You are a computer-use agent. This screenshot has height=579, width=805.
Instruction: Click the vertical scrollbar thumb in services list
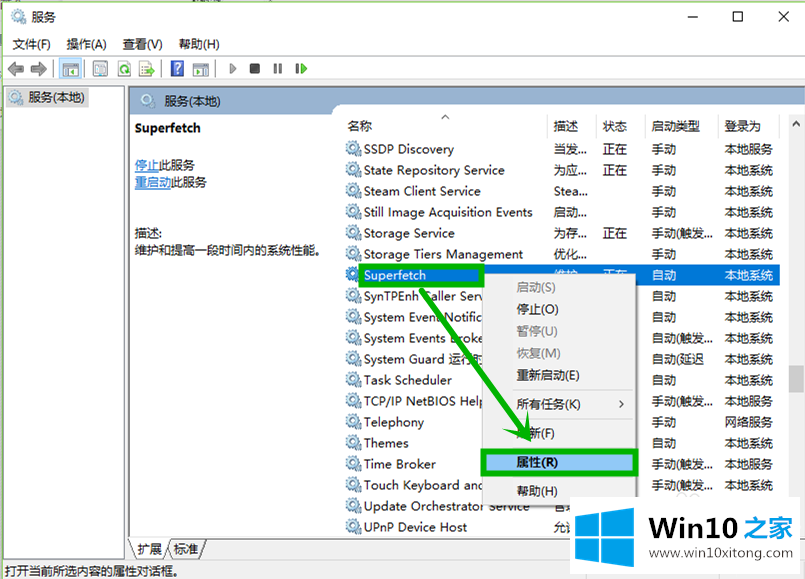796,378
